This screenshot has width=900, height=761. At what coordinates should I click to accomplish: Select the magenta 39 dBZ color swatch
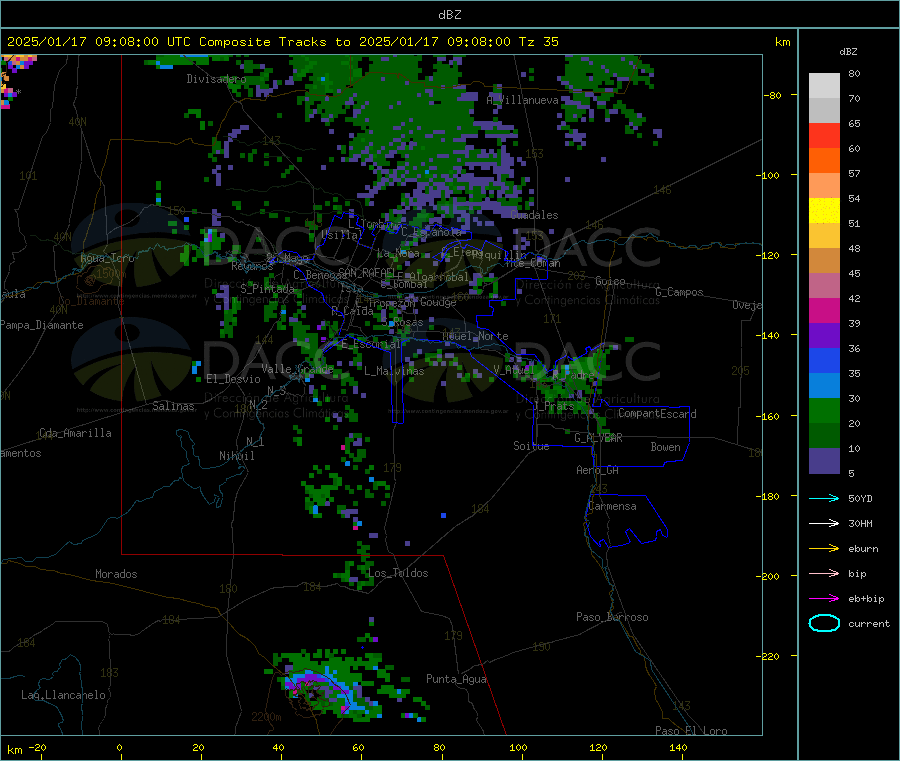[824, 310]
